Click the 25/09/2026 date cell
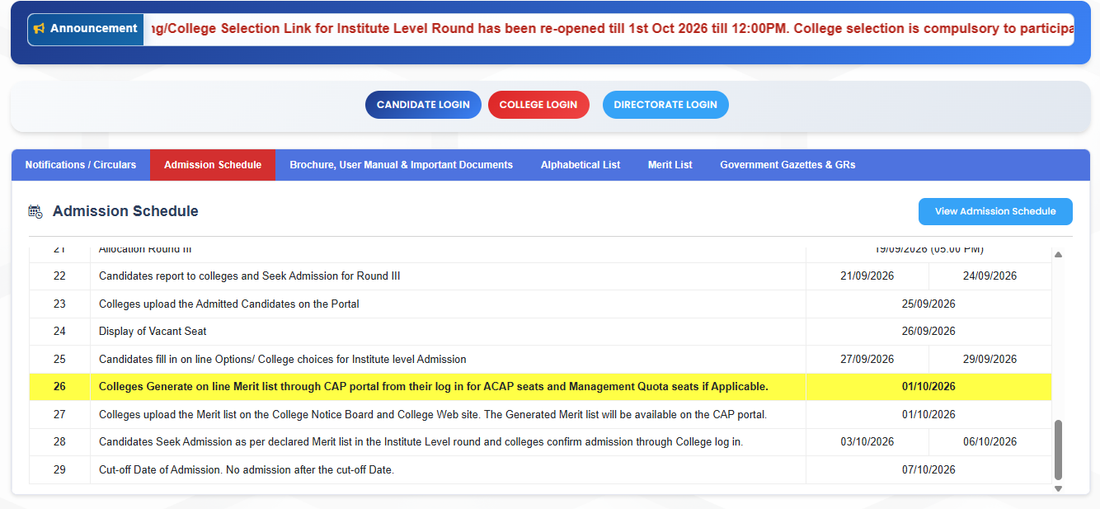The width and height of the screenshot is (1100, 509). click(x=929, y=304)
